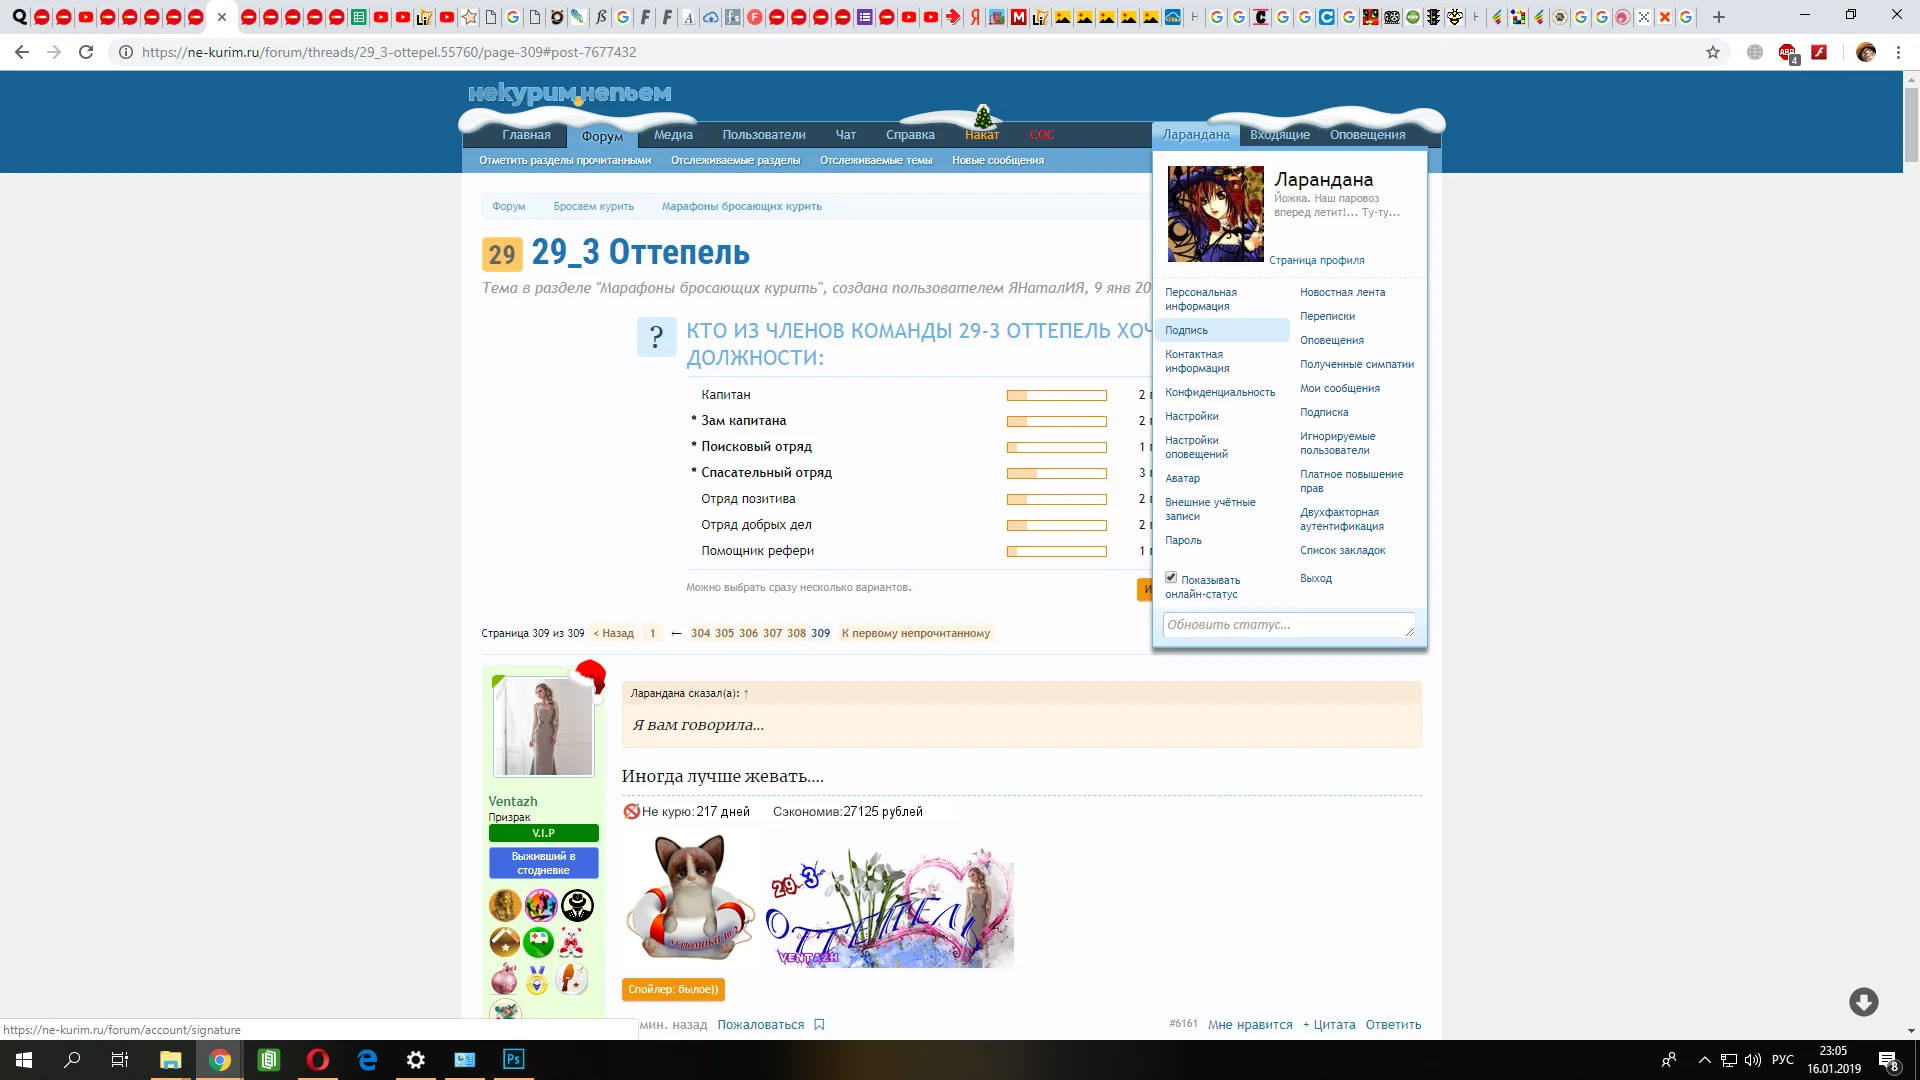The width and height of the screenshot is (1920, 1080).
Task: Go to page 308 in pagination
Action: [796, 634]
